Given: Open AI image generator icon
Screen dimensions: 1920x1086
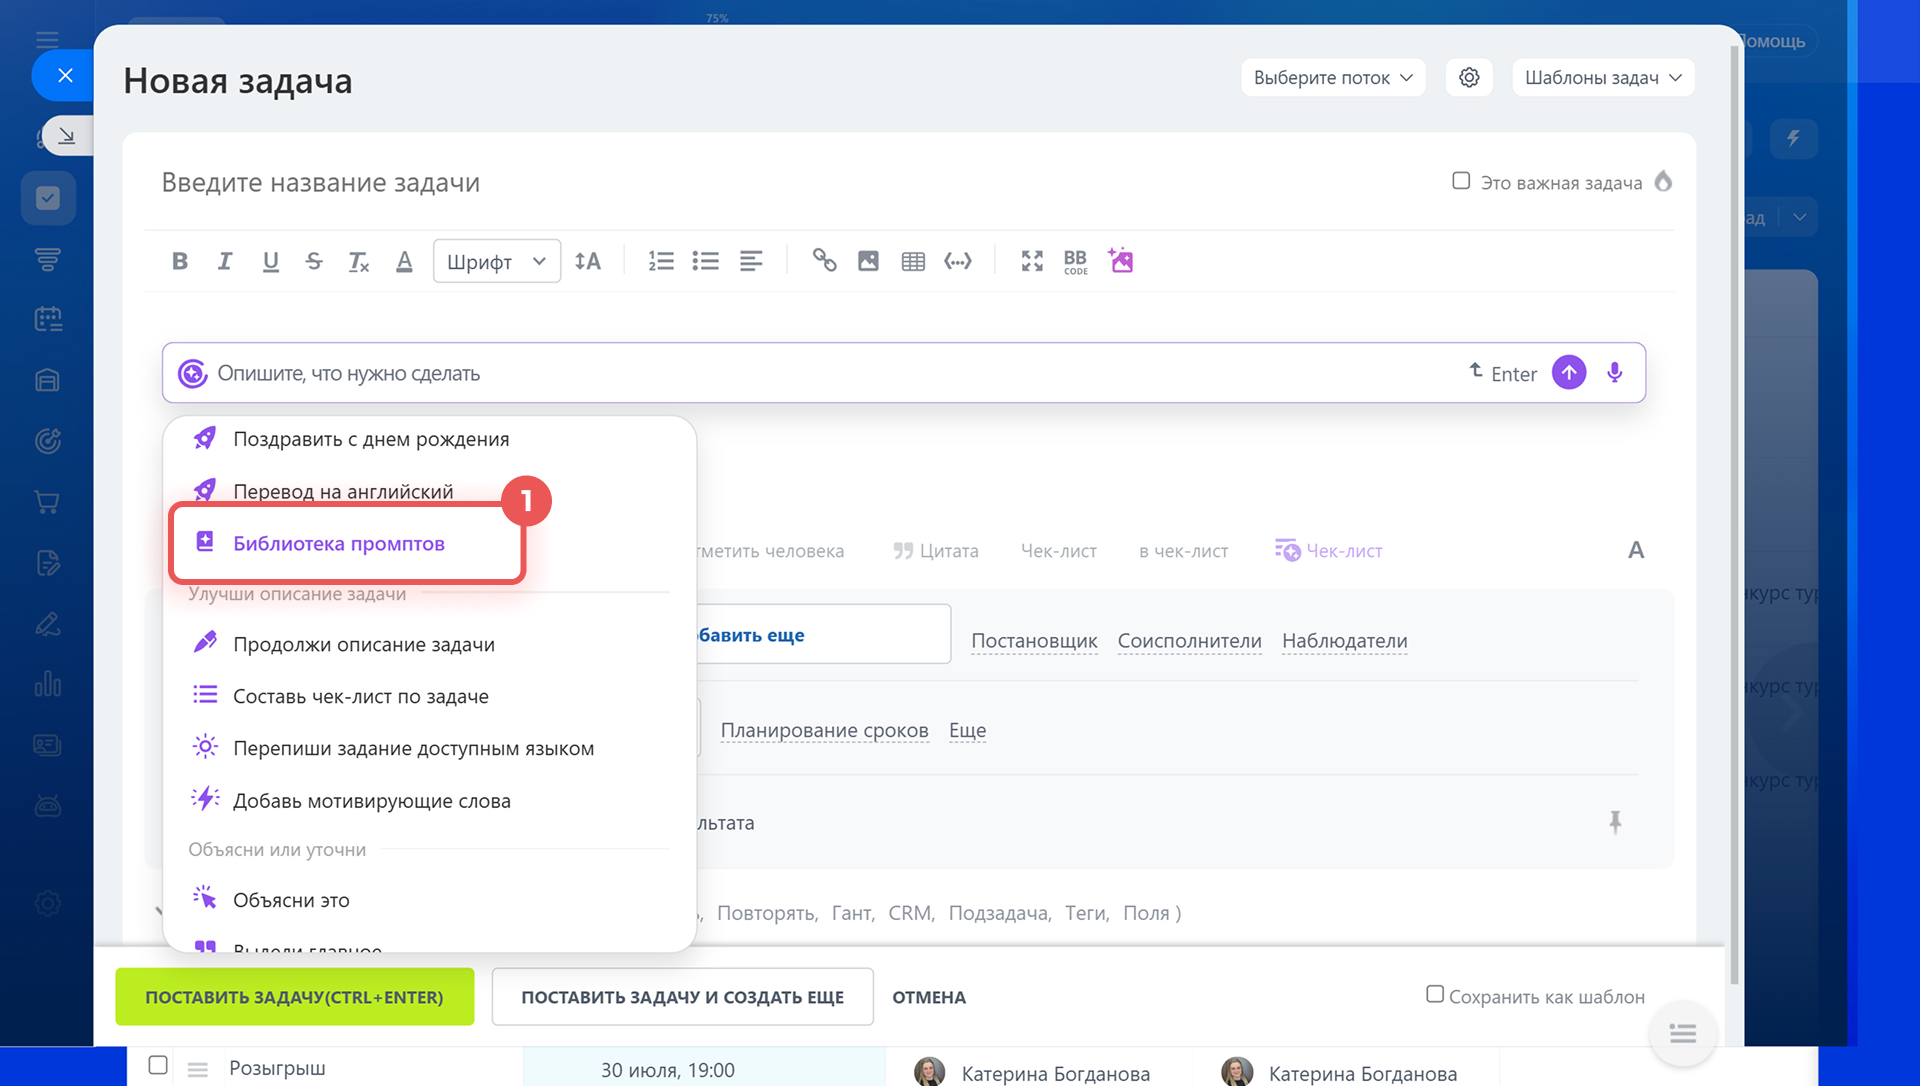Looking at the screenshot, I should pyautogui.click(x=1121, y=260).
